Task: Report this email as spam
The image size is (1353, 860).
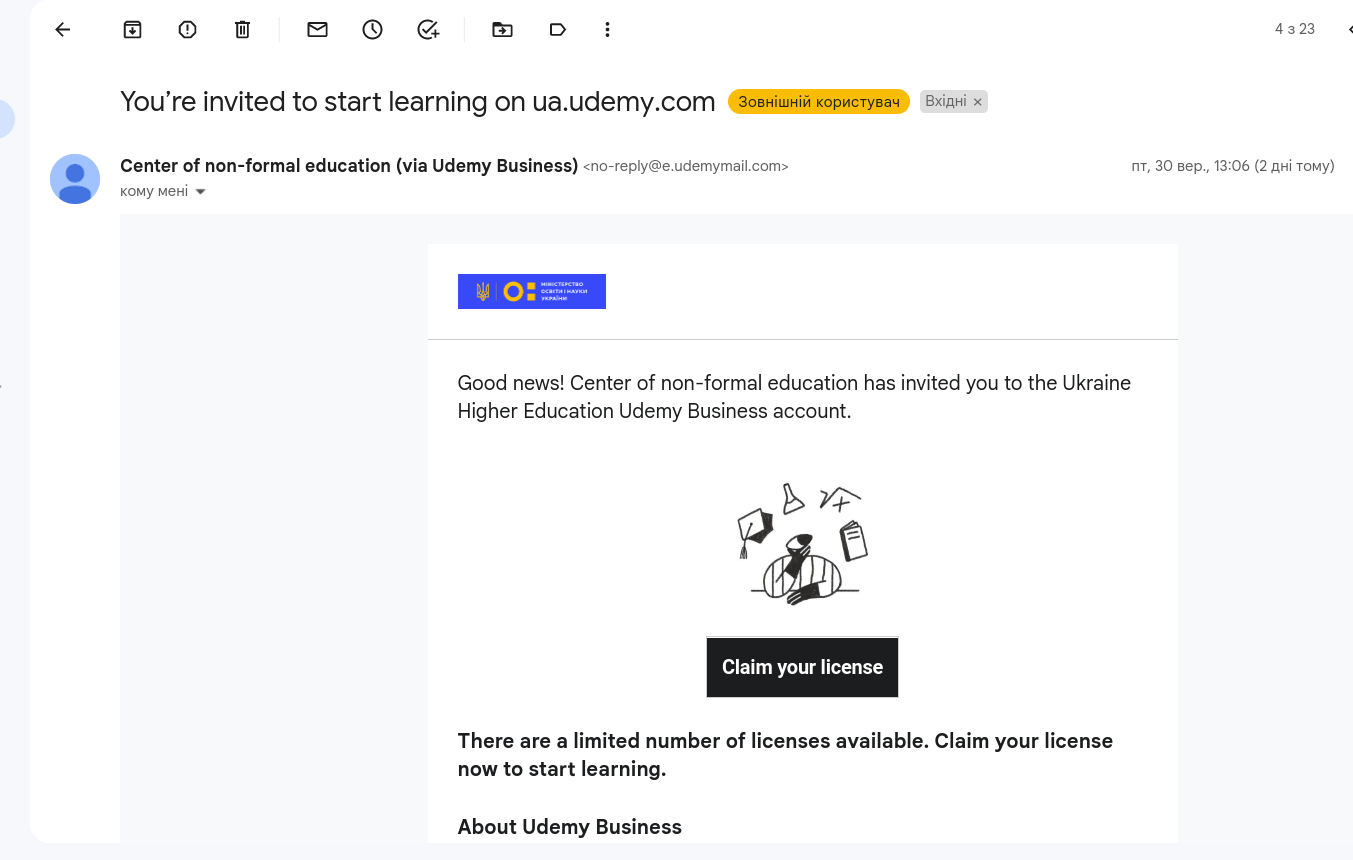Action: (187, 29)
